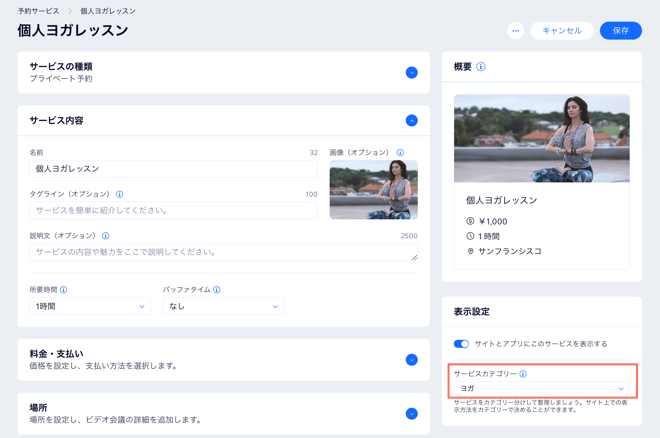This screenshot has height=438, width=660.
Task: Open the サービスカテゴリー dropdown showing ヨガ
Action: click(x=542, y=388)
